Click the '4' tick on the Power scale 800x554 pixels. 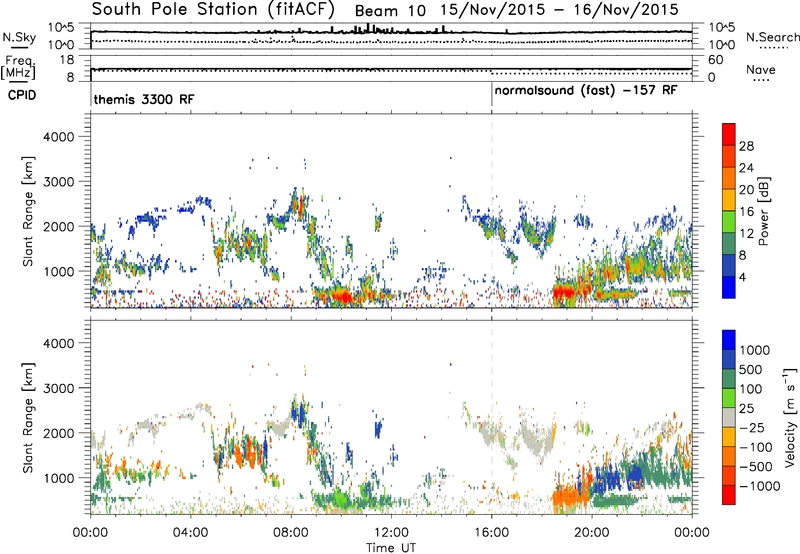(743, 277)
